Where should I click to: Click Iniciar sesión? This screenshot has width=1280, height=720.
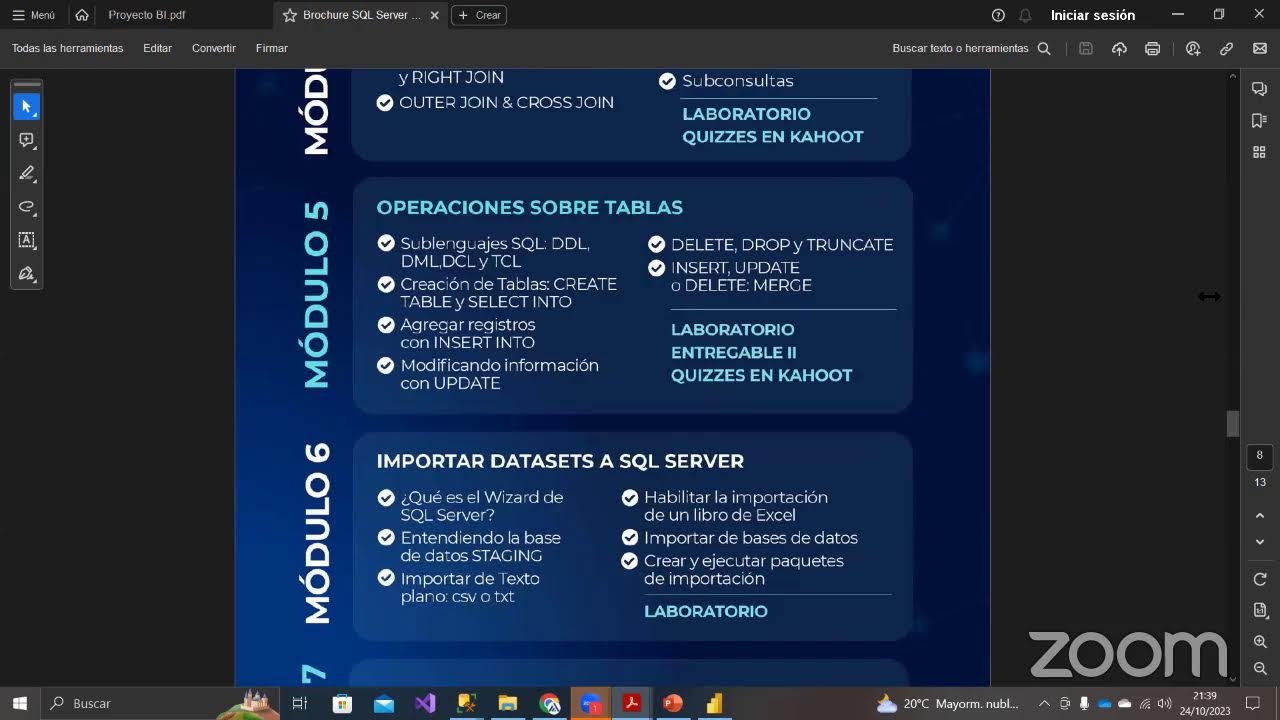(1093, 15)
